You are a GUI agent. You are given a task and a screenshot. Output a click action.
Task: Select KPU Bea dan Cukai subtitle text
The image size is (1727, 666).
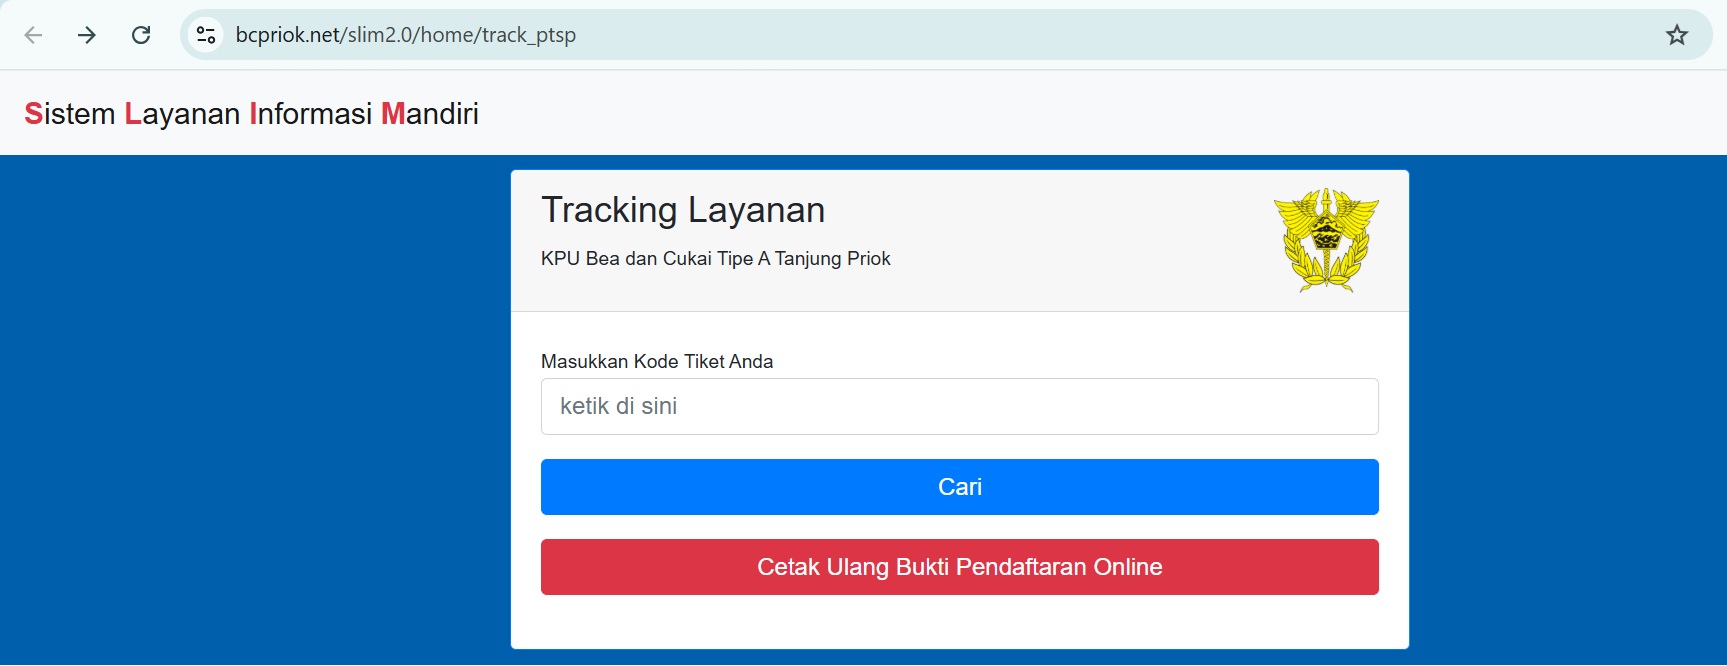[716, 259]
